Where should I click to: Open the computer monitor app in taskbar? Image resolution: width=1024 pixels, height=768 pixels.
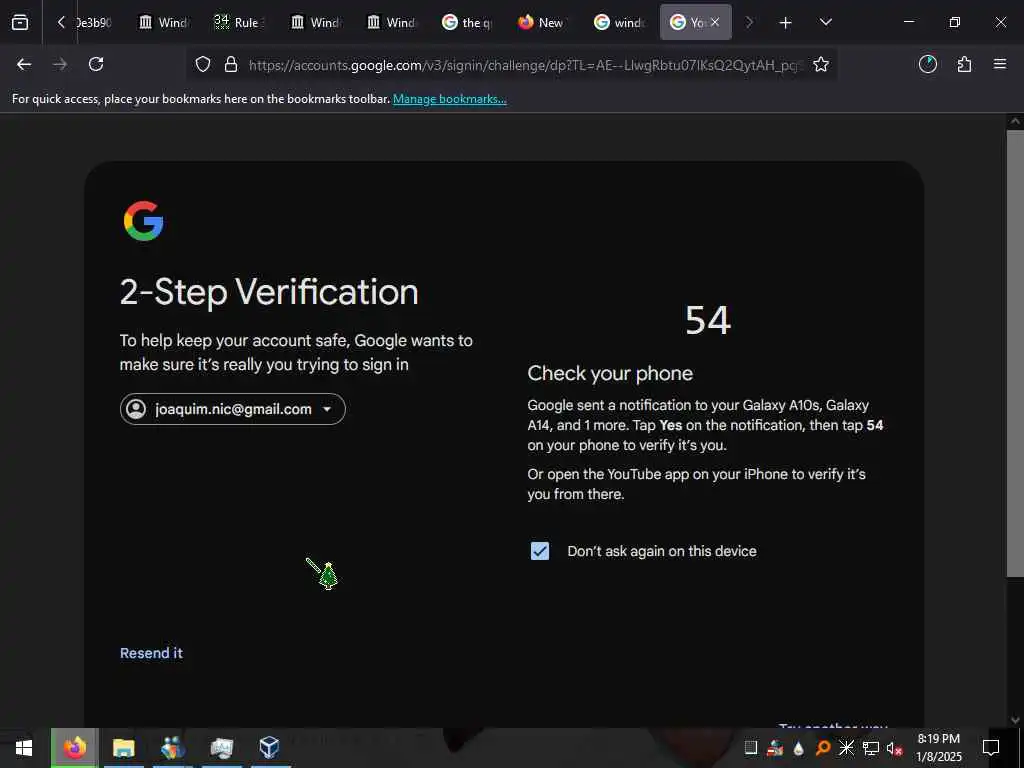pyautogui.click(x=221, y=748)
